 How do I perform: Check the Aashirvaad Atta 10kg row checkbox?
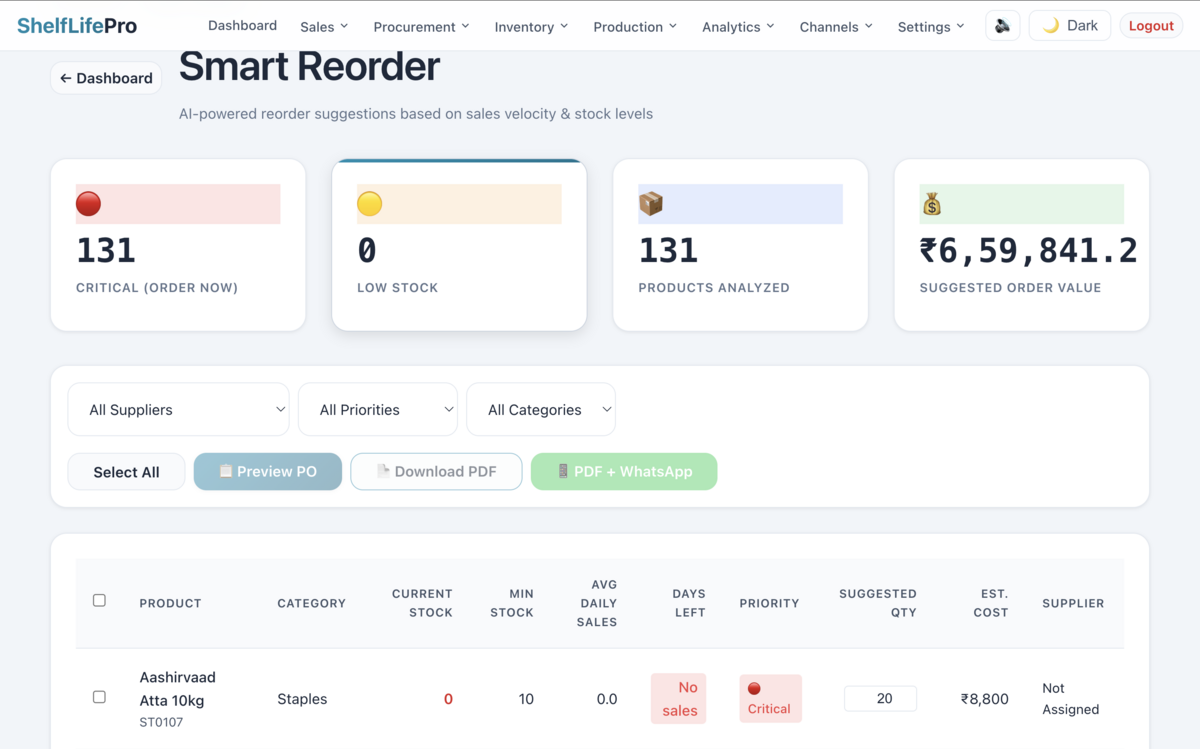tap(99, 697)
